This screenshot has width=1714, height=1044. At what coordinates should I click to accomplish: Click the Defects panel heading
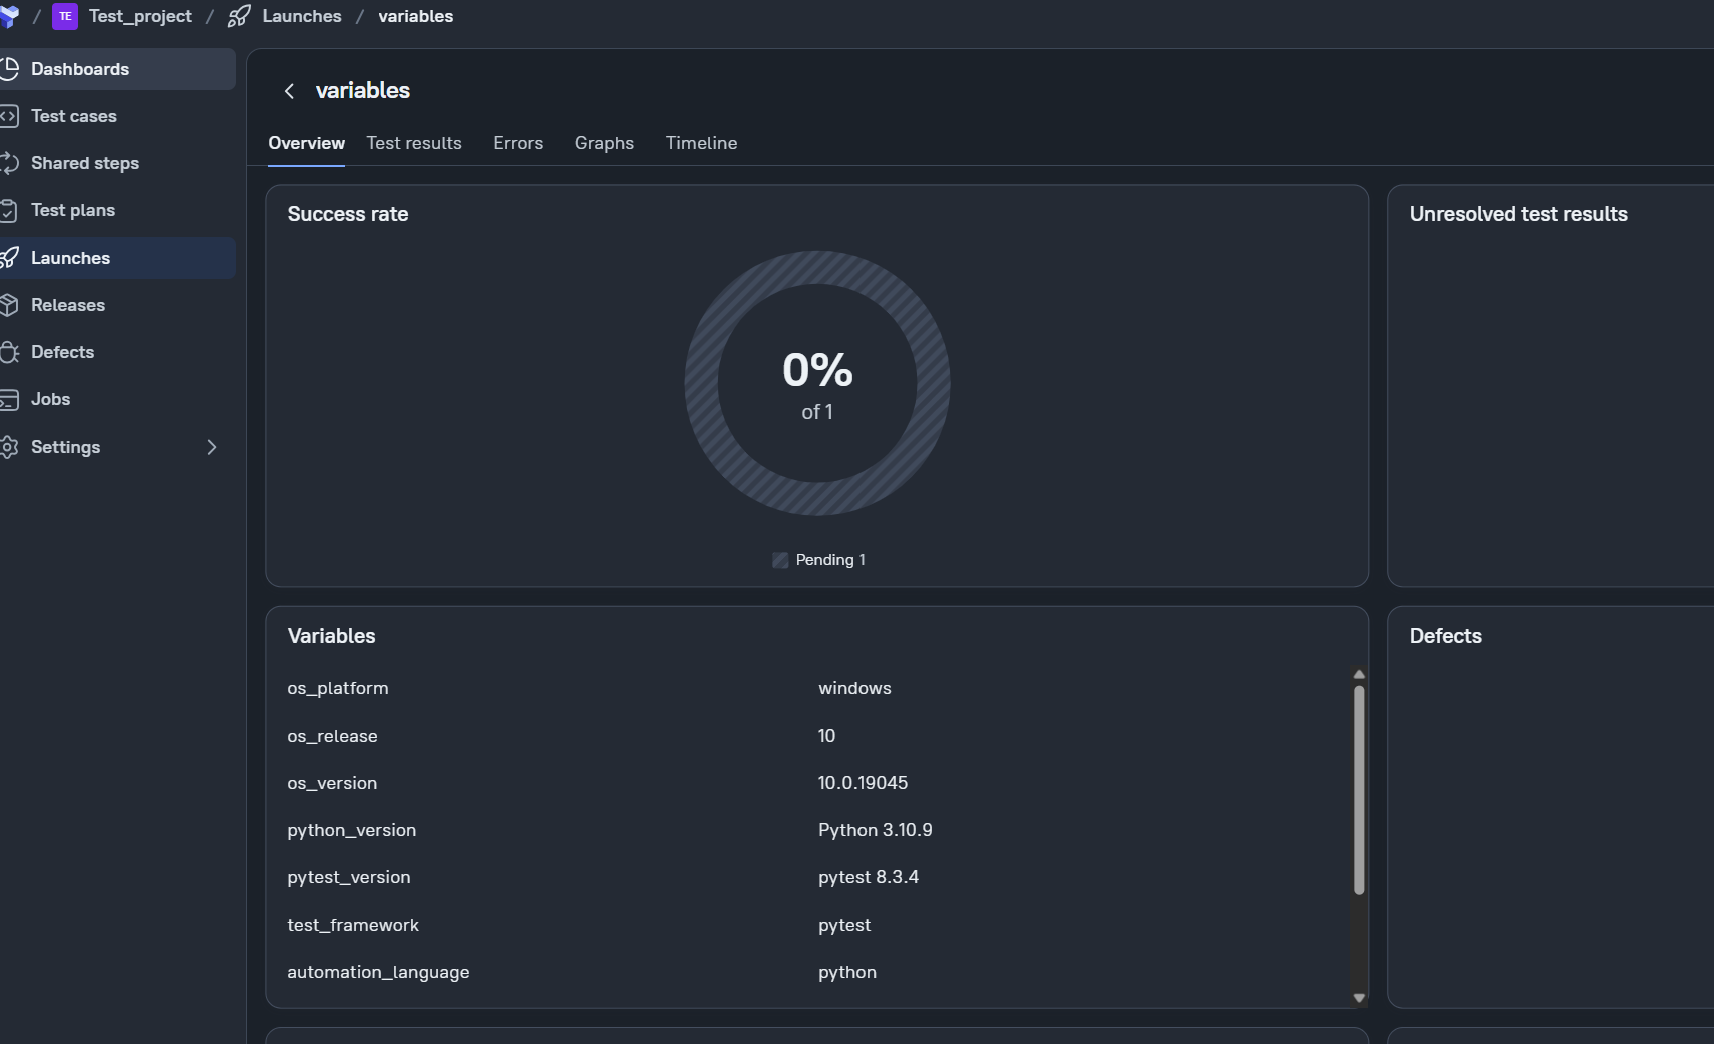[1446, 636]
